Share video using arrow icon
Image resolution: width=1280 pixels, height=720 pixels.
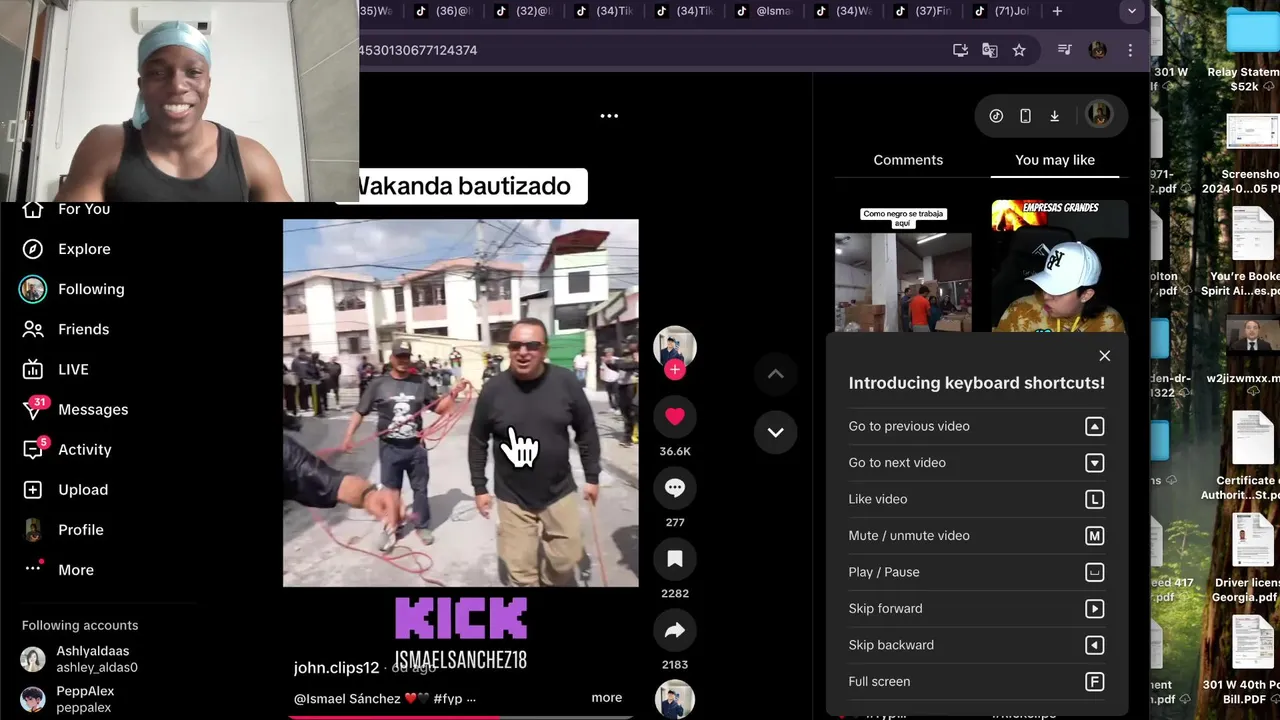click(x=675, y=629)
